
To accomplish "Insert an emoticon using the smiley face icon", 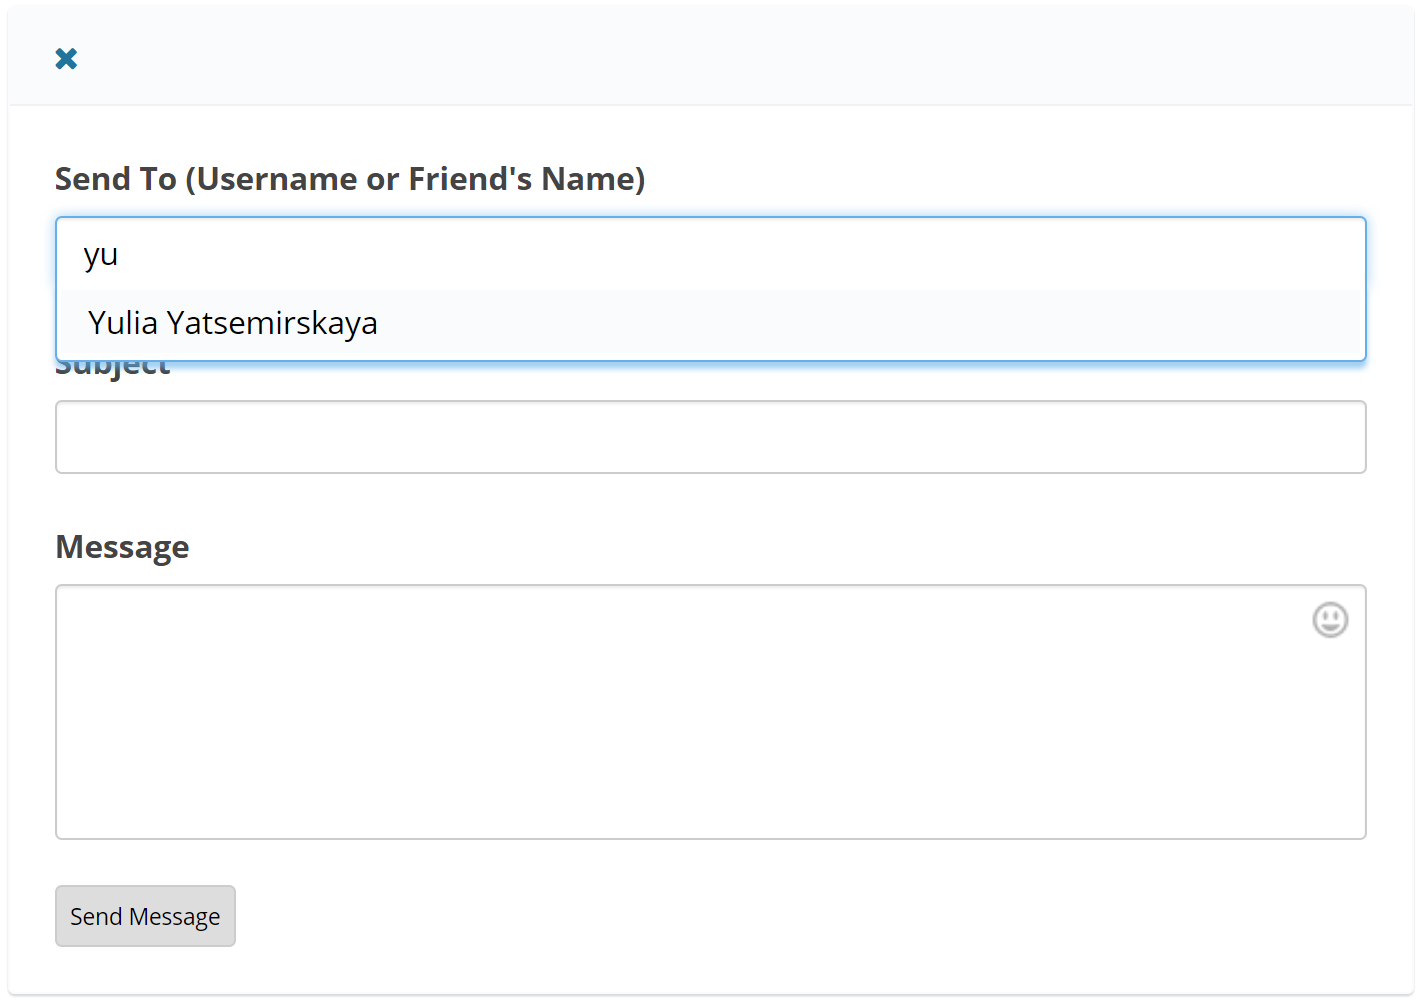I will pyautogui.click(x=1329, y=620).
